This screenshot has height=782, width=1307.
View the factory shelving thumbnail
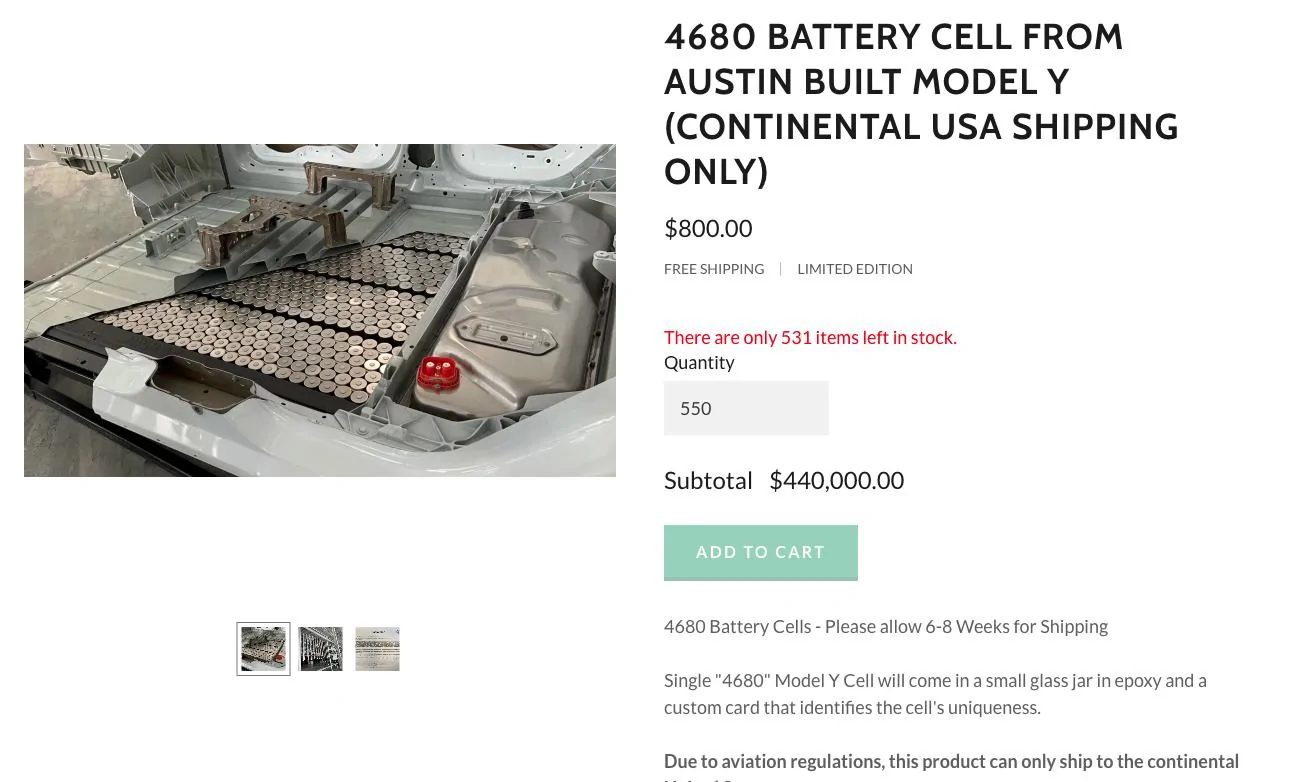click(x=320, y=649)
